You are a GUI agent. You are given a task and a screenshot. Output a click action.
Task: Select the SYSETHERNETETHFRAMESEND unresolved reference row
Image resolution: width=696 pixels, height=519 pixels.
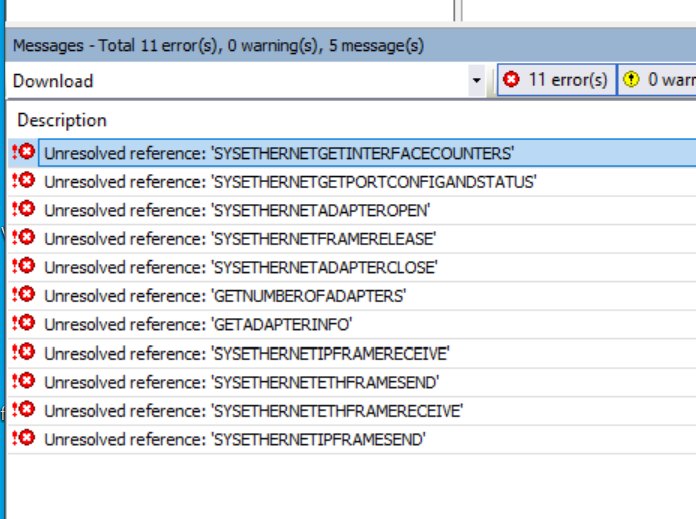(241, 382)
